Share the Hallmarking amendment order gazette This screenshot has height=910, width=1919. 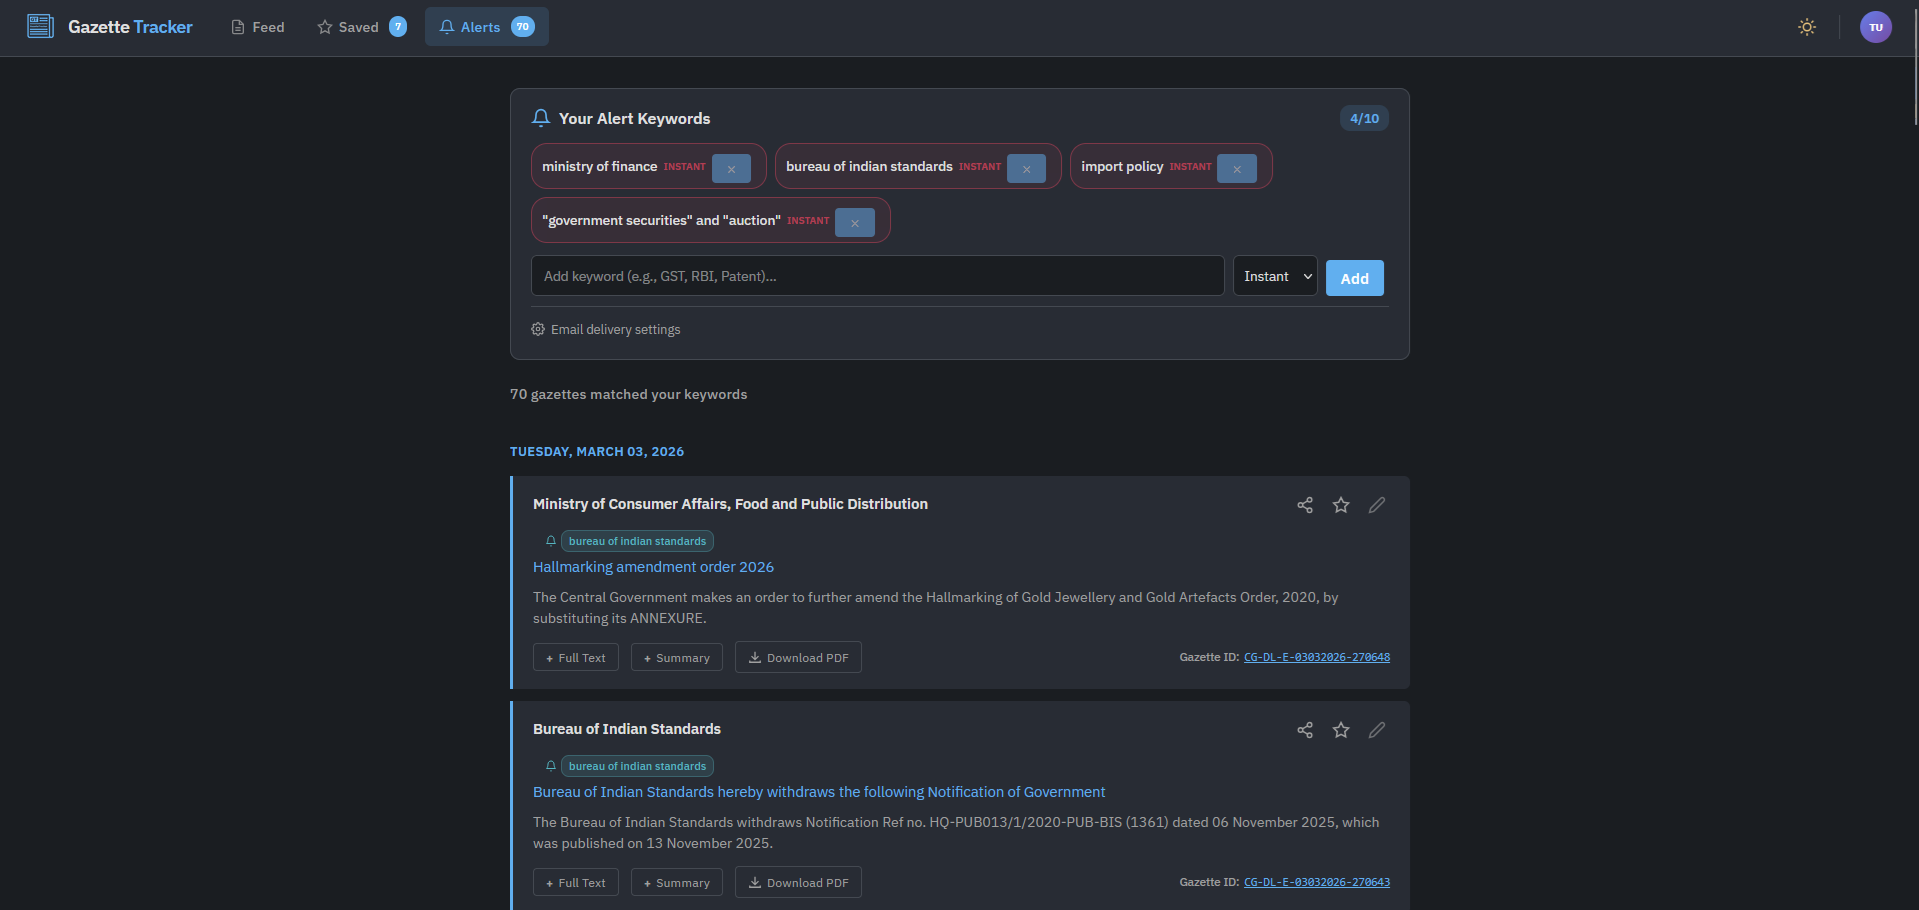[x=1305, y=505]
